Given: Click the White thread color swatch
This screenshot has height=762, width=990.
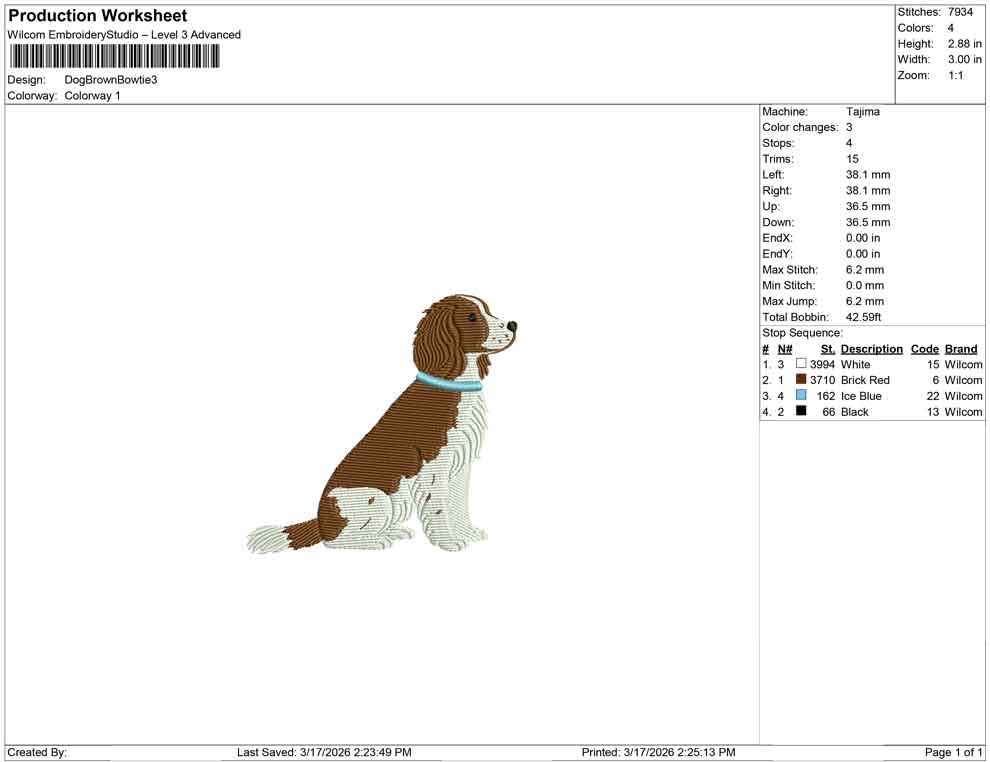Looking at the screenshot, I should point(801,364).
